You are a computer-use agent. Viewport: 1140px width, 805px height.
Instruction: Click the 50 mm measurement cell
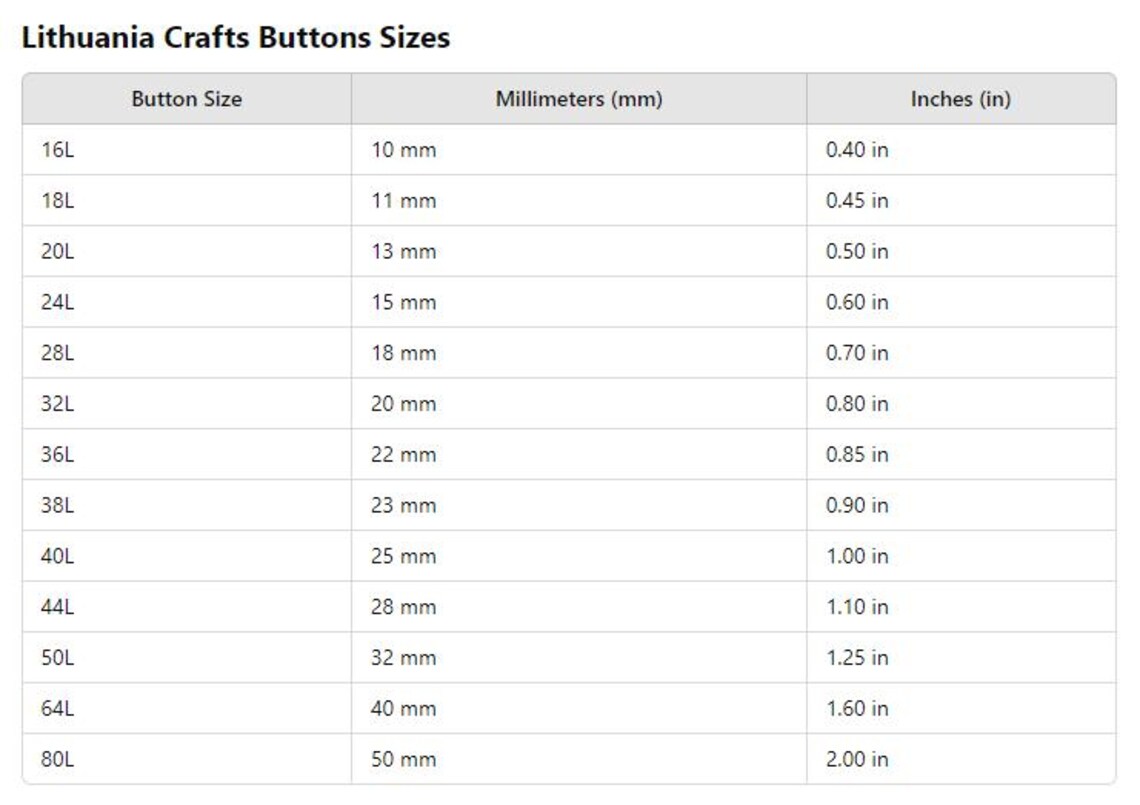click(x=404, y=759)
